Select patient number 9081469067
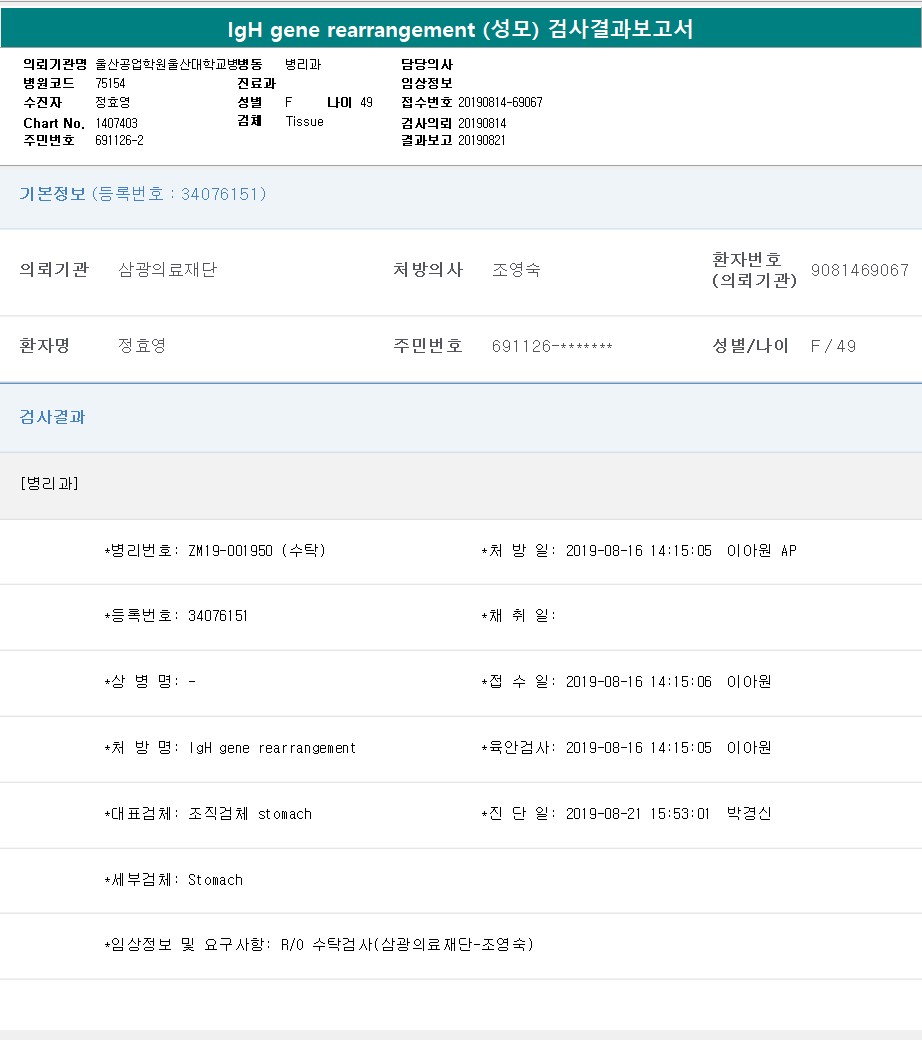The height and width of the screenshot is (1040, 922). pos(860,270)
